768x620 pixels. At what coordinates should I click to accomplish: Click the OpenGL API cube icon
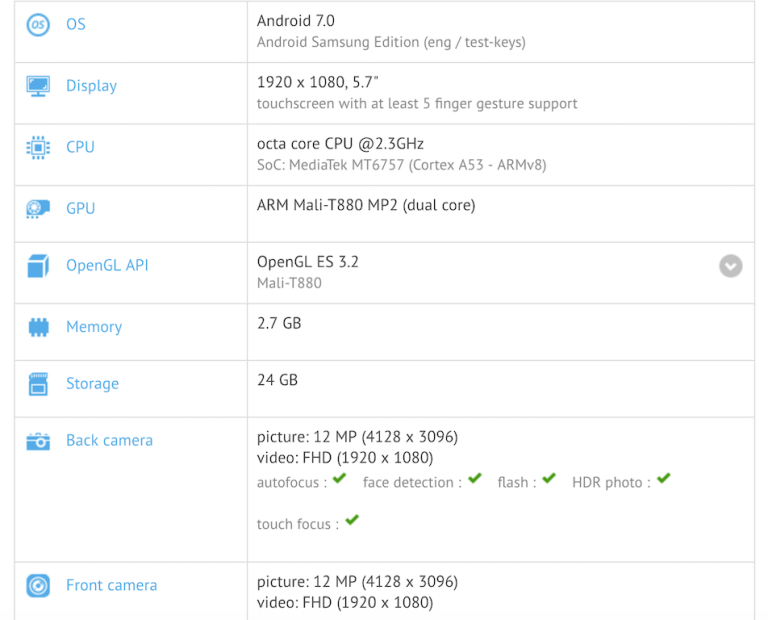(x=38, y=266)
